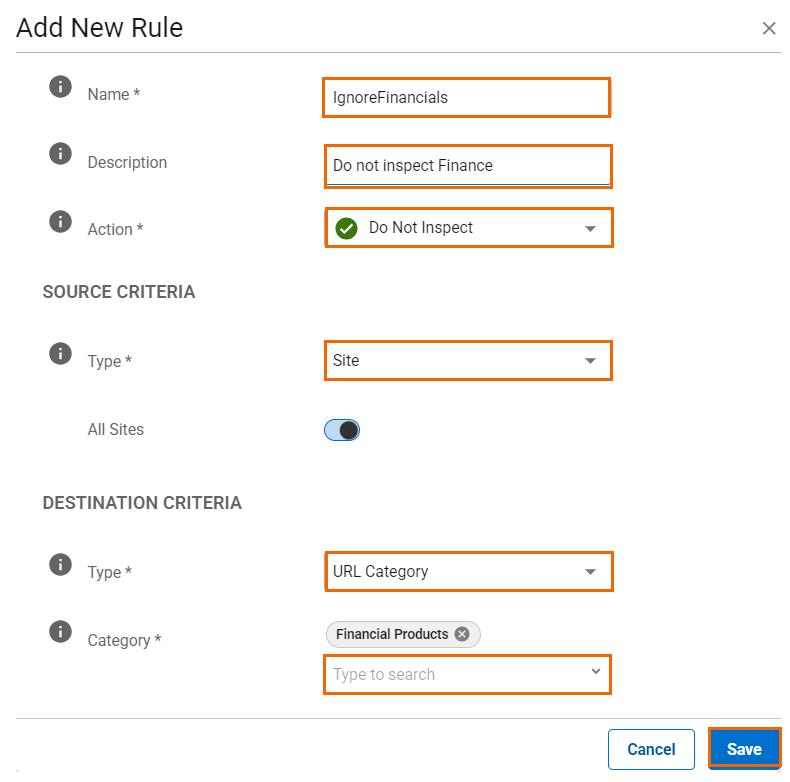Click the Name field containing IgnoreFinancials
This screenshot has height=782, width=790.
467,97
